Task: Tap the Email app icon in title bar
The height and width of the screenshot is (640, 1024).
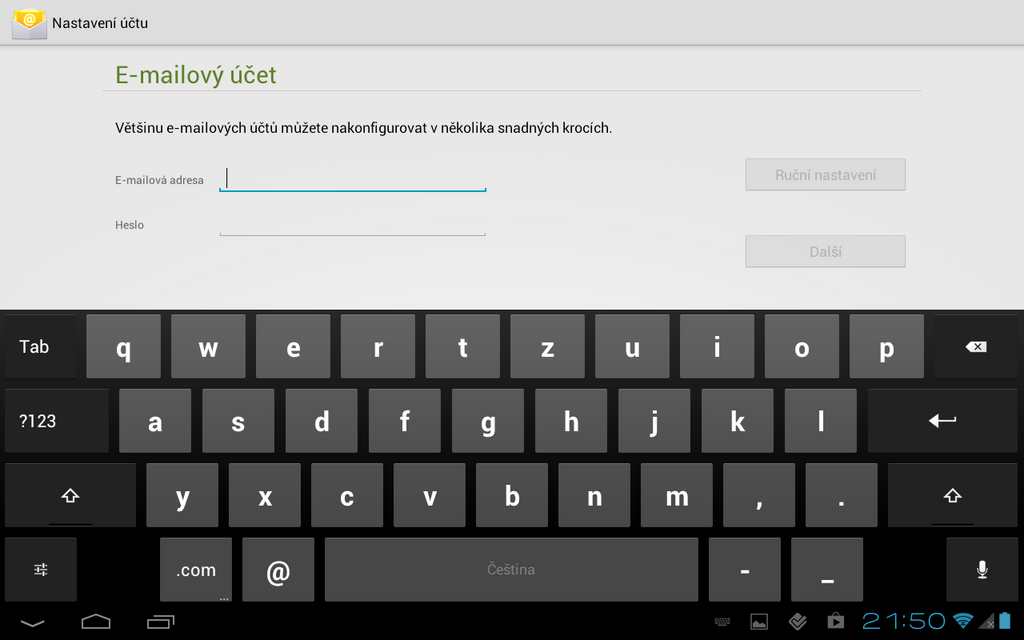Action: click(29, 22)
